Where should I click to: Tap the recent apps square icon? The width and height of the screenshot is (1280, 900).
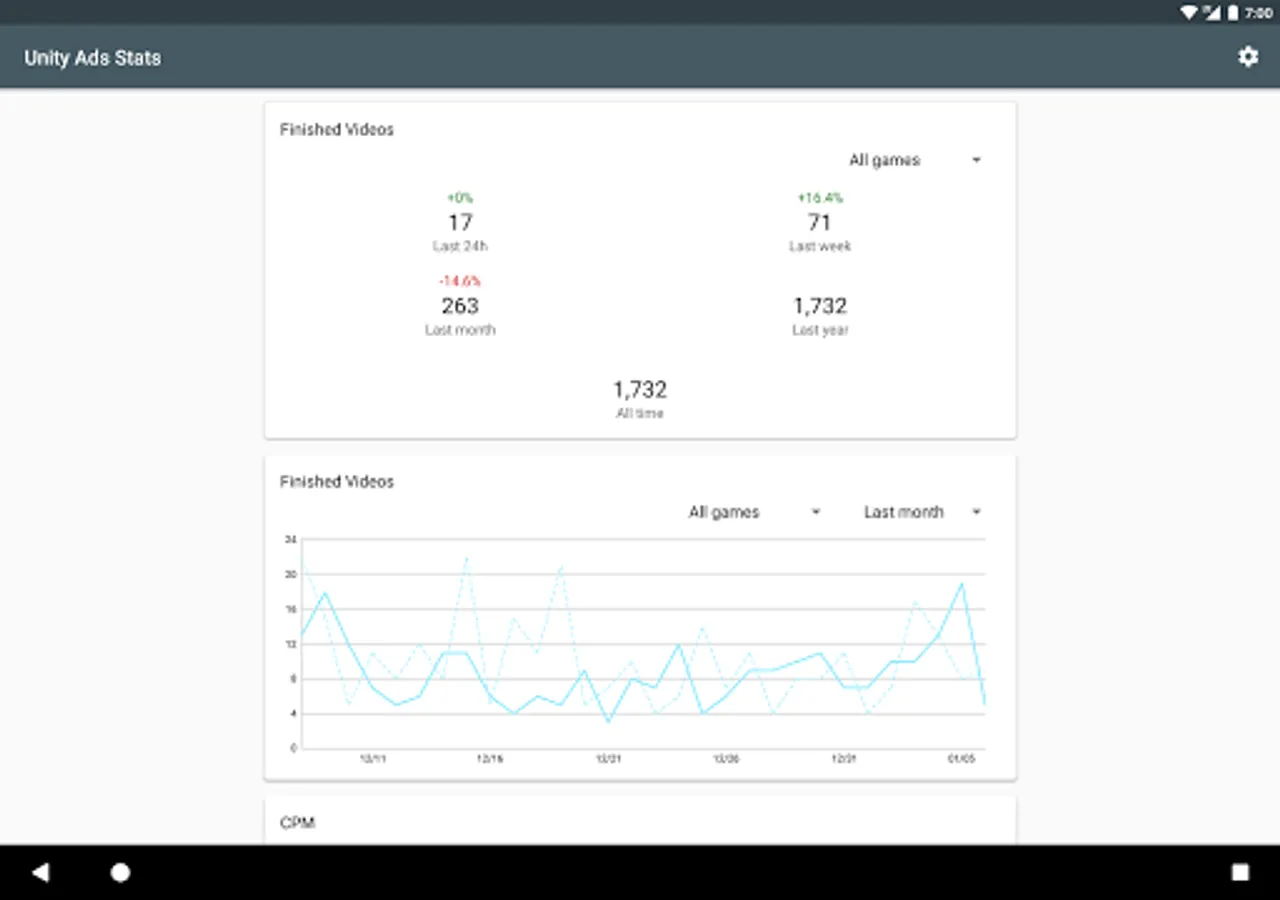(x=1240, y=872)
